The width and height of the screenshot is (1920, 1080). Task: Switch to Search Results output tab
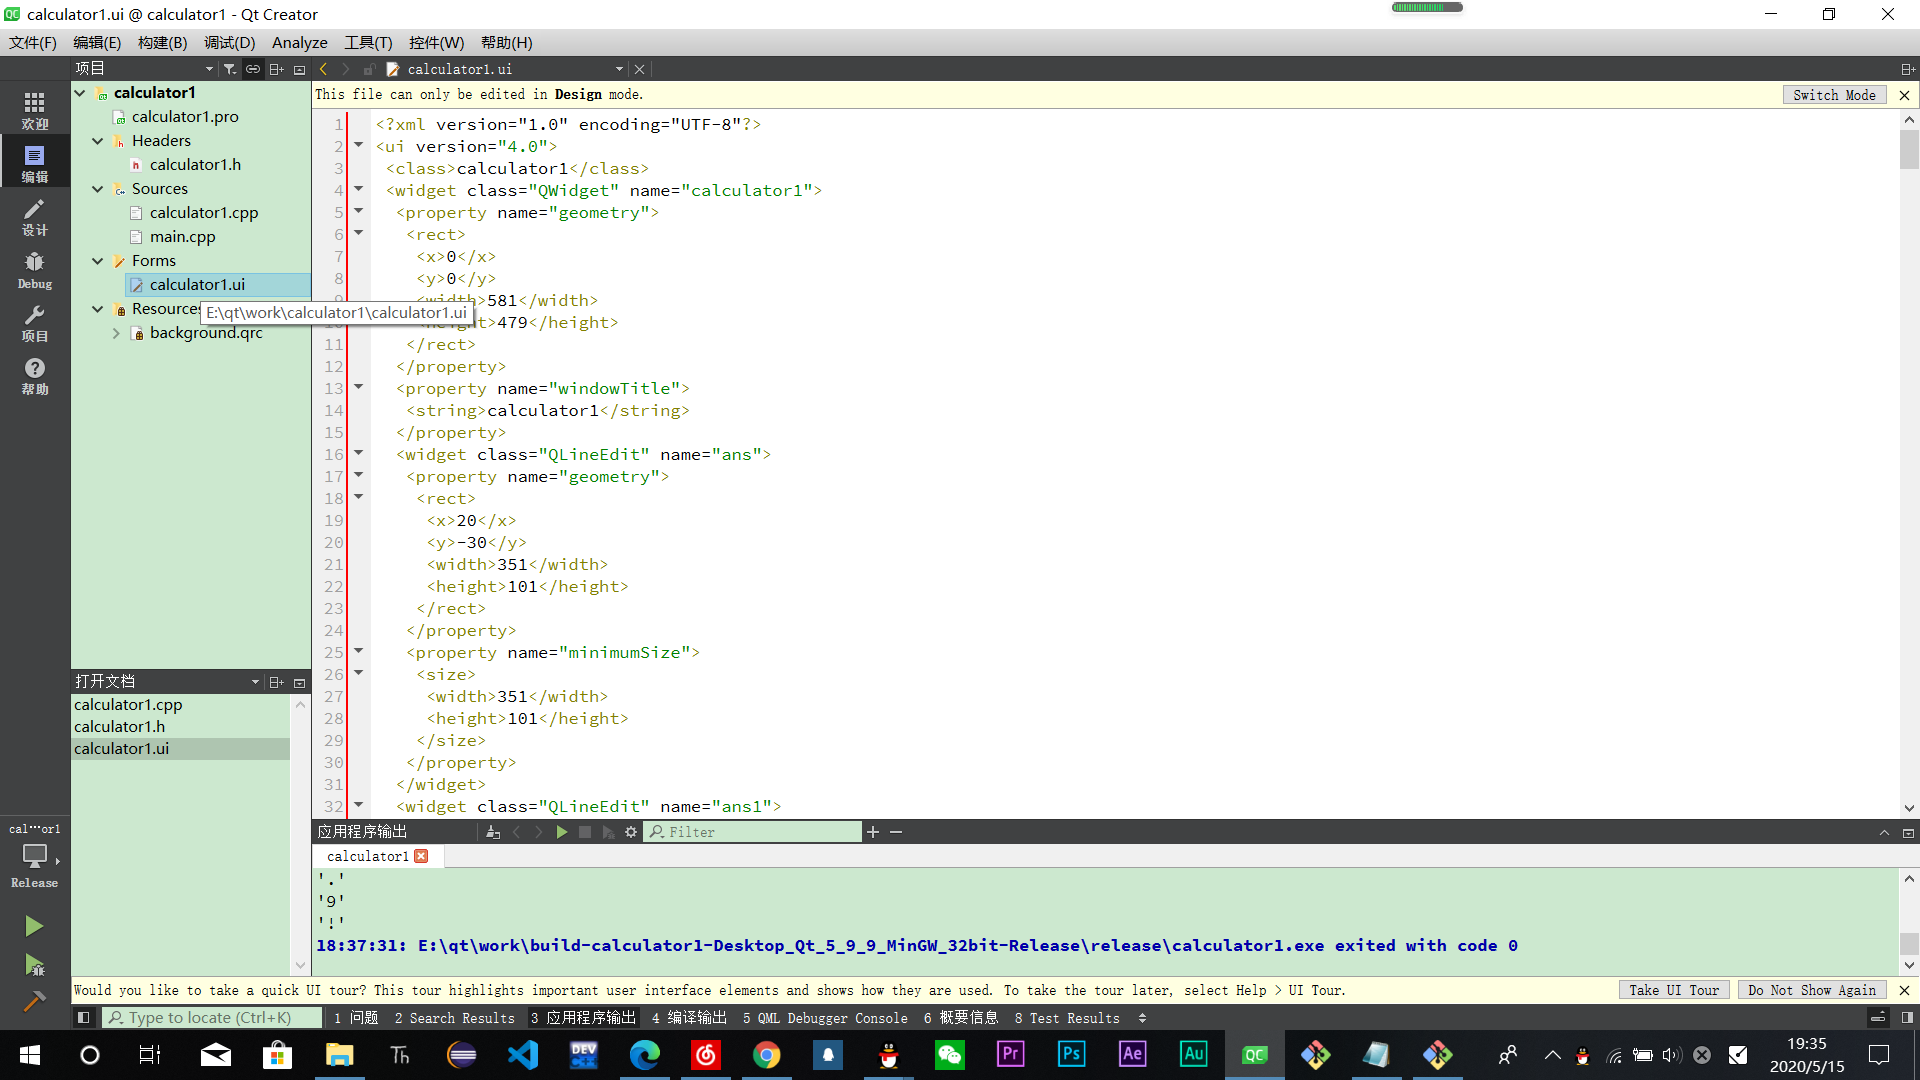[454, 1018]
